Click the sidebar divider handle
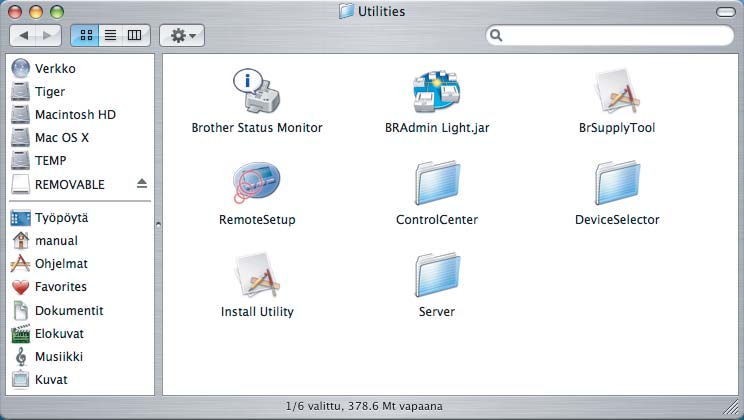Viewport: 744px width, 420px height. tap(158, 224)
